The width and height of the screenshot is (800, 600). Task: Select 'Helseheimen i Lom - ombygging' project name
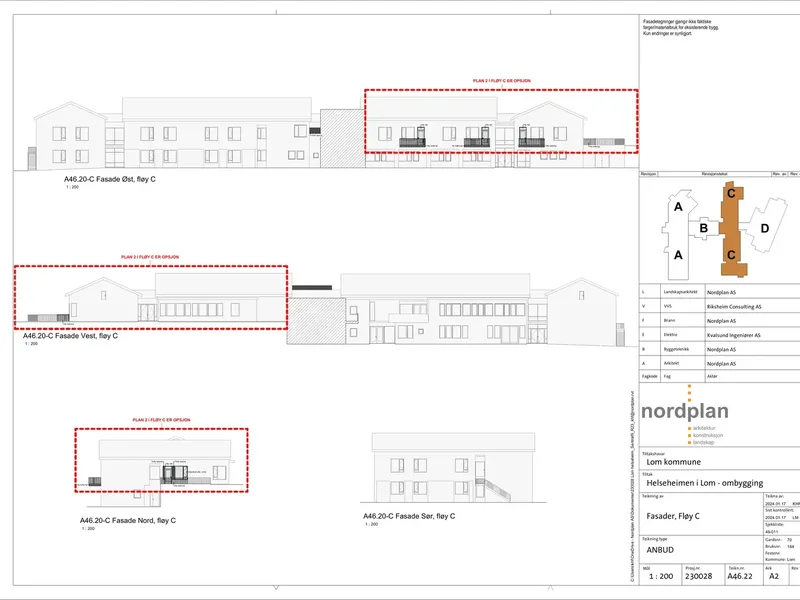pos(705,483)
